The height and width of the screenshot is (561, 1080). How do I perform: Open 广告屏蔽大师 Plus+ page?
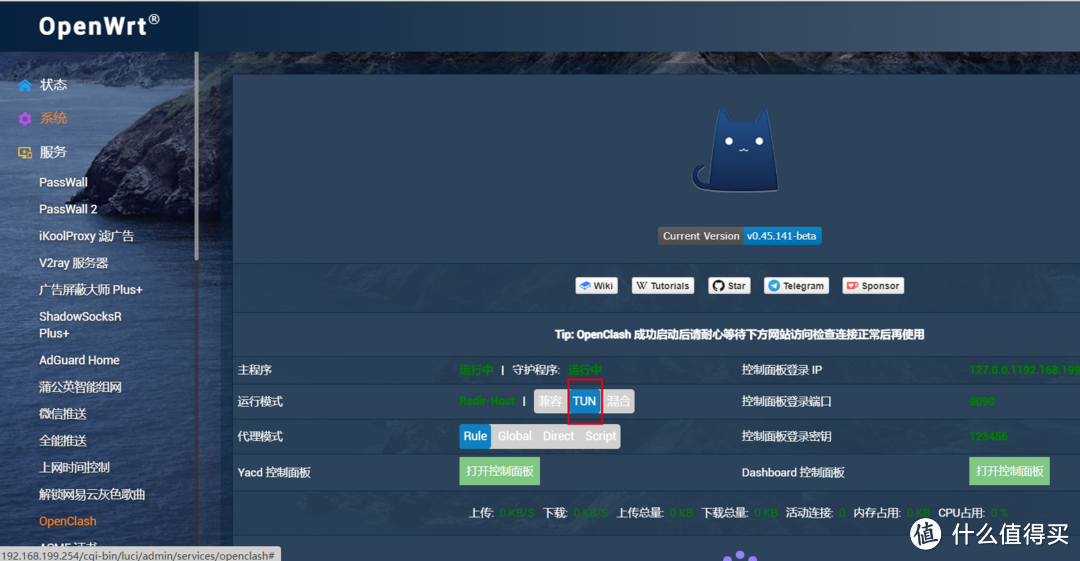click(x=90, y=290)
